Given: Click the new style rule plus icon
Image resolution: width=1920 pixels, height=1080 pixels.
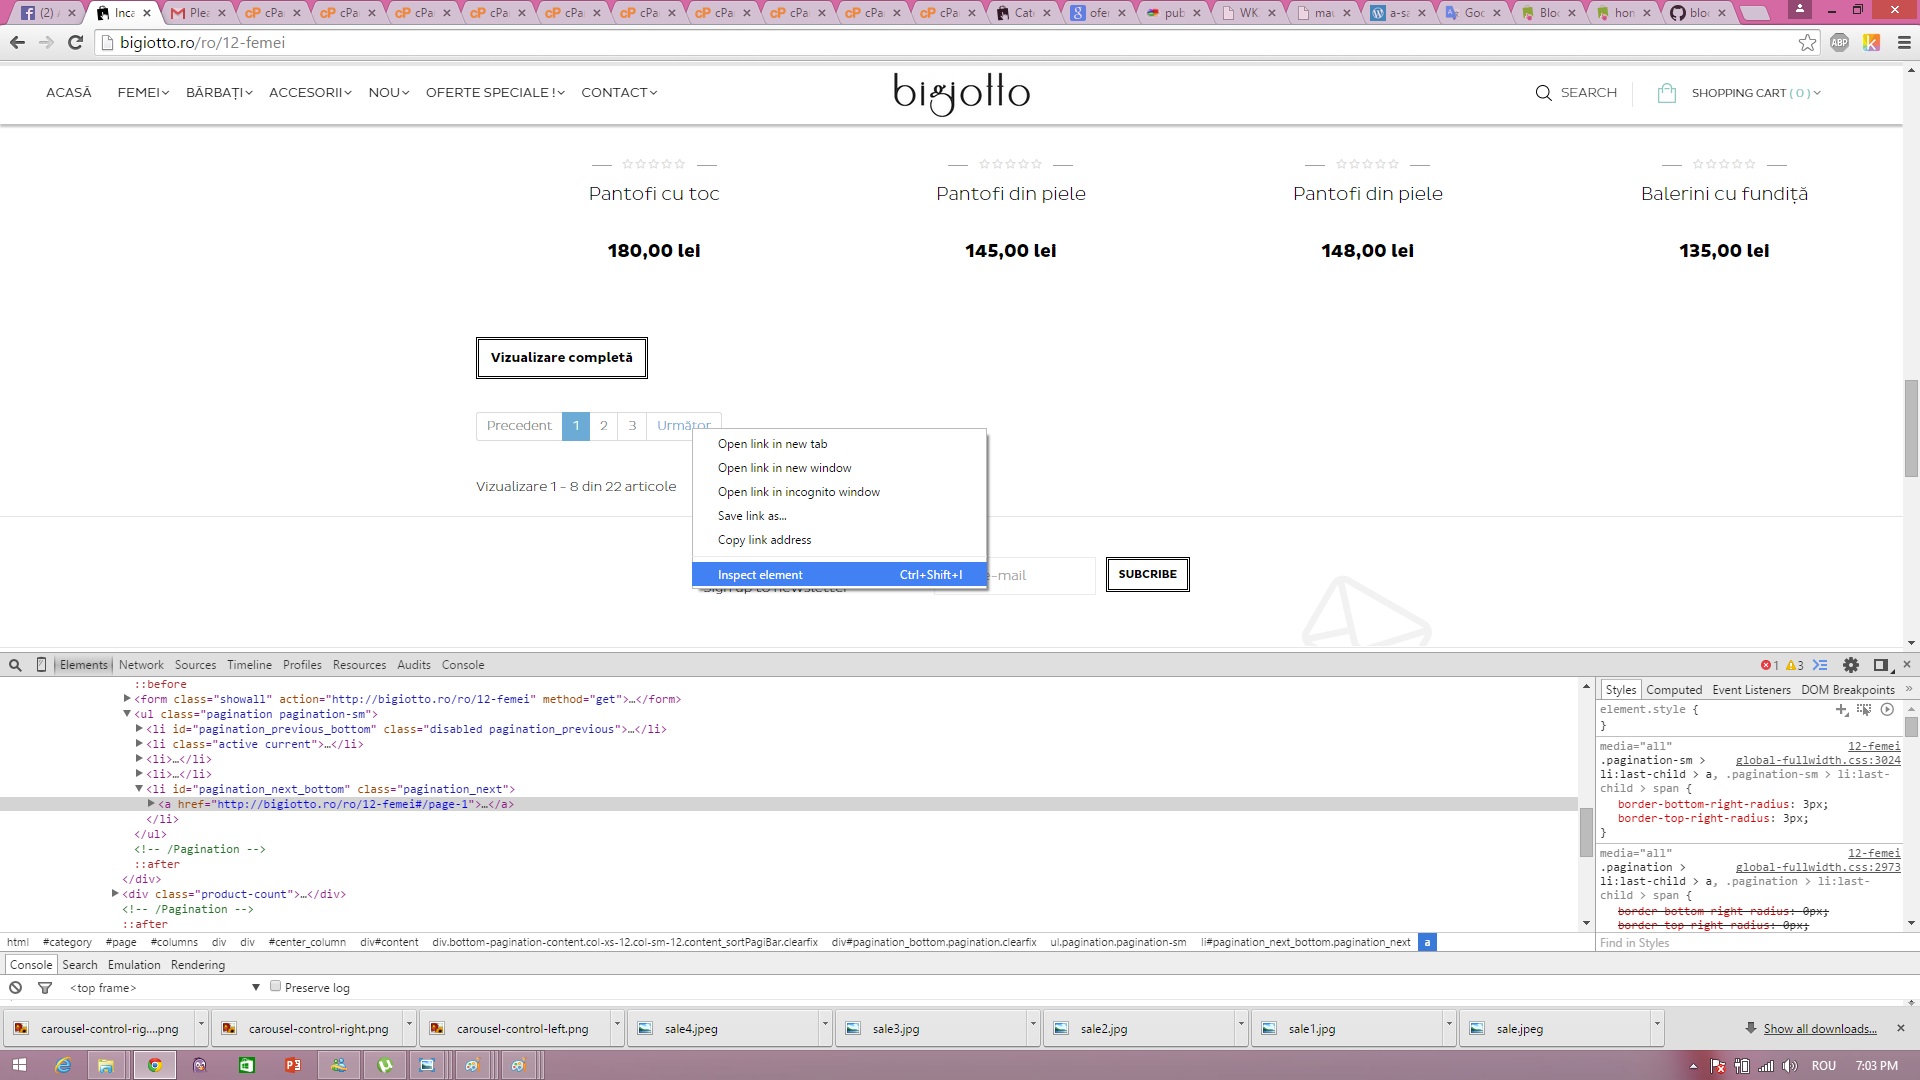Looking at the screenshot, I should [x=1841, y=710].
